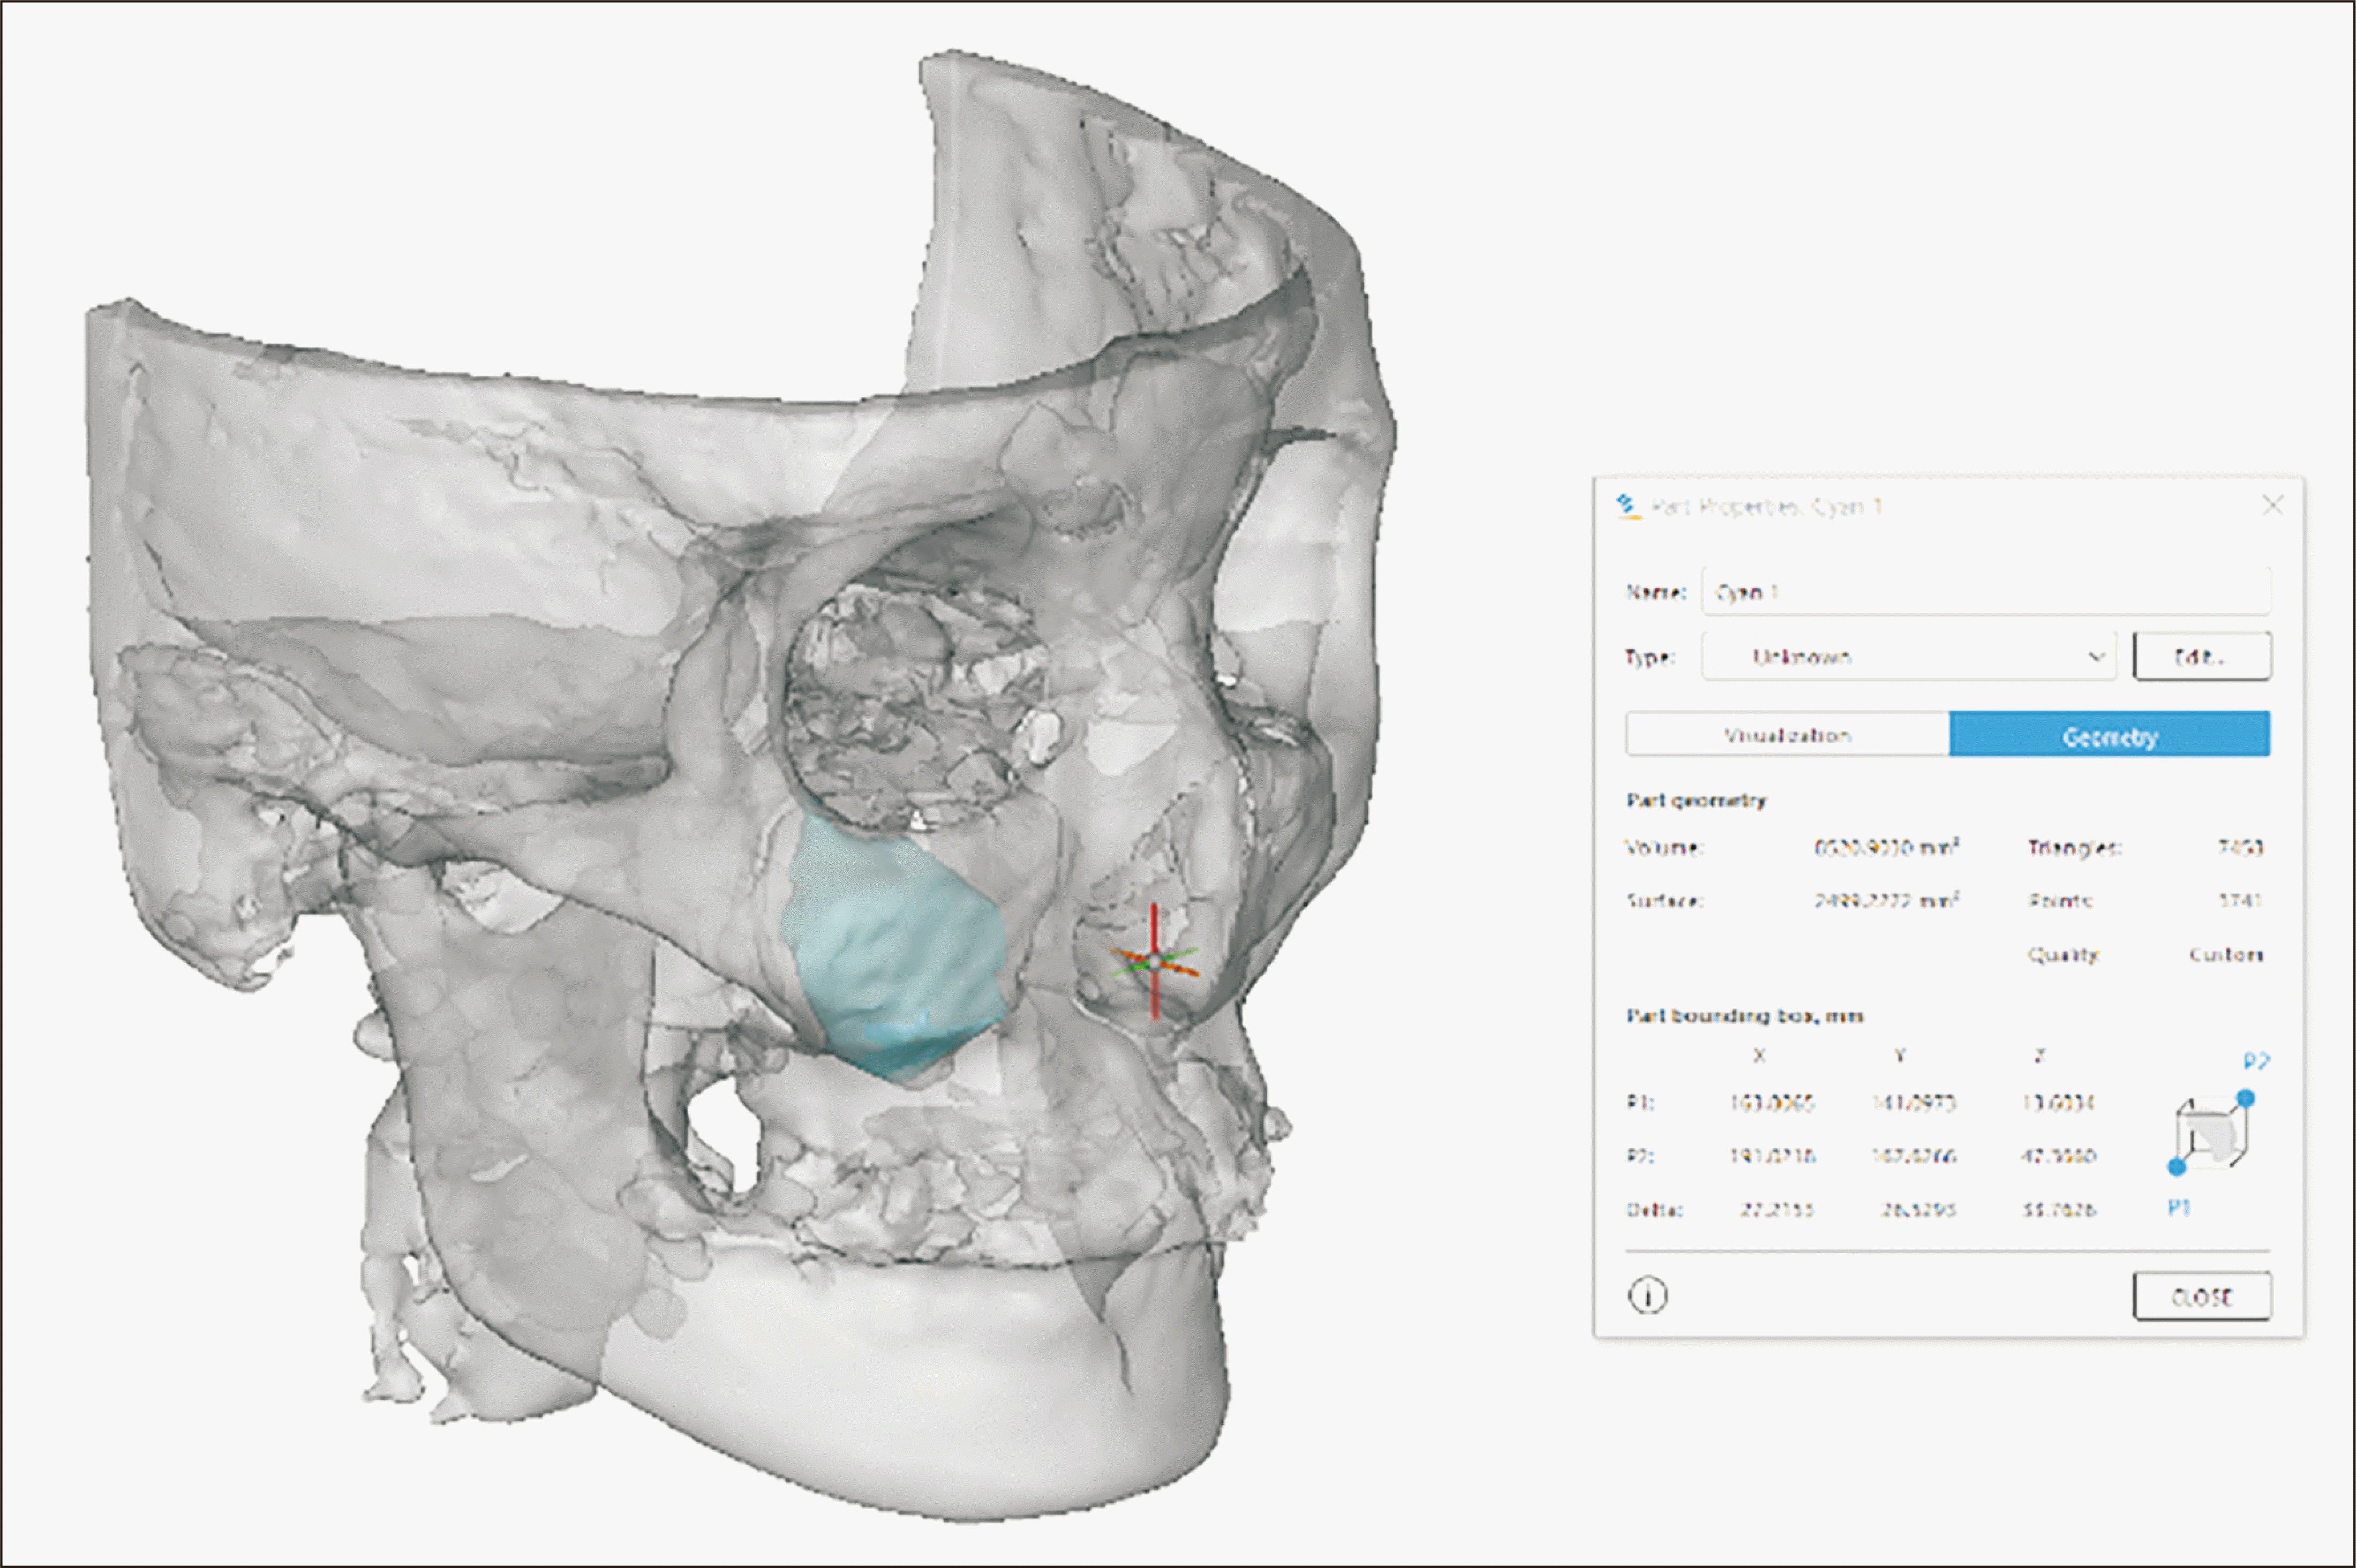
Task: Click the Delta Z value
Action: click(x=2059, y=1210)
